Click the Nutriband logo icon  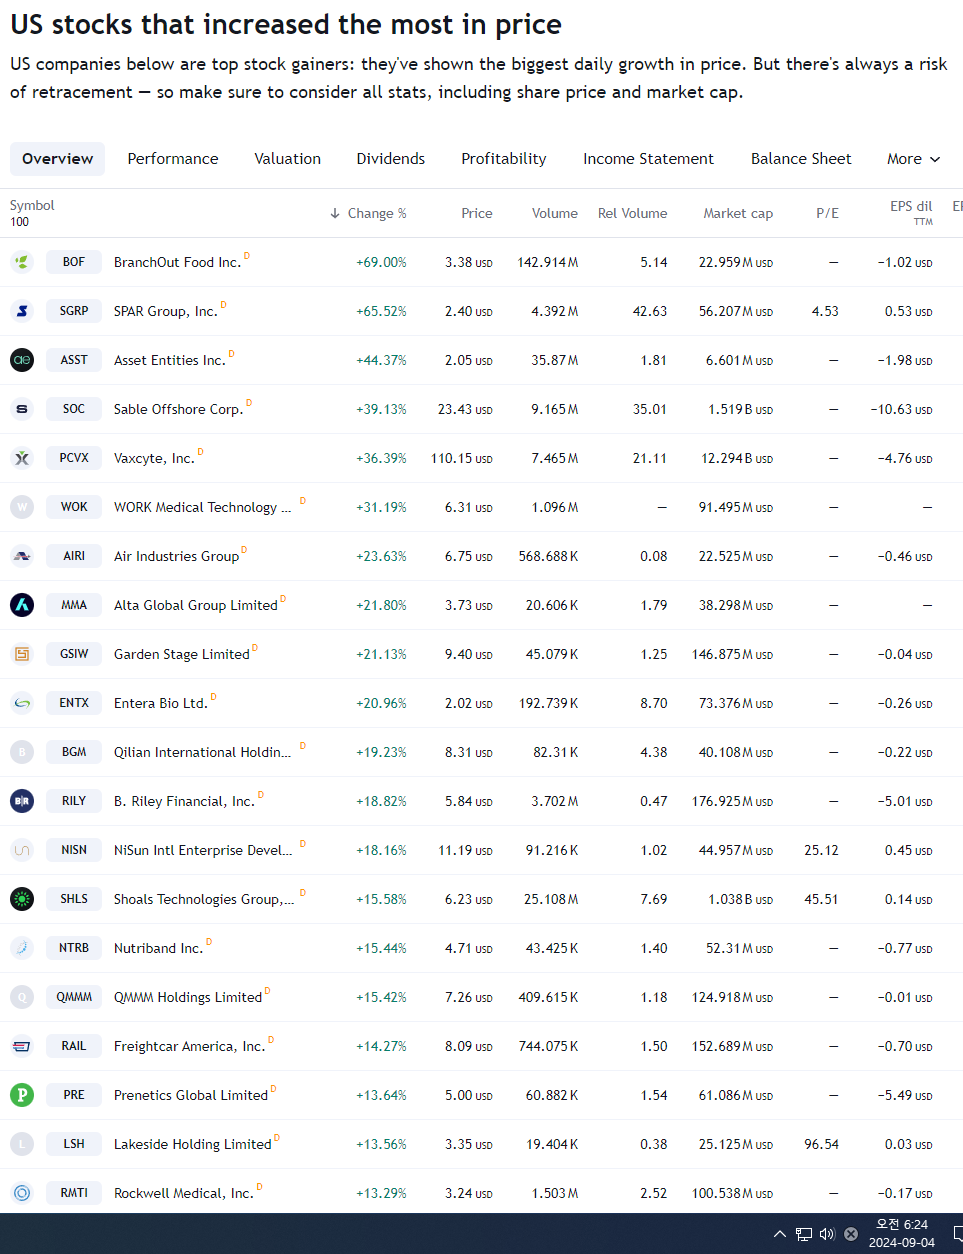pyautogui.click(x=22, y=948)
